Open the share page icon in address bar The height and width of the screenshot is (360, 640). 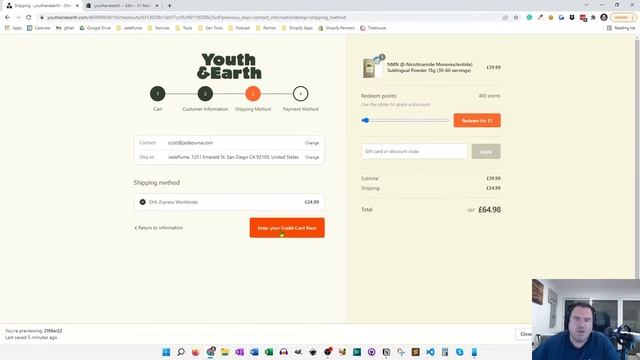pyautogui.click(x=505, y=18)
